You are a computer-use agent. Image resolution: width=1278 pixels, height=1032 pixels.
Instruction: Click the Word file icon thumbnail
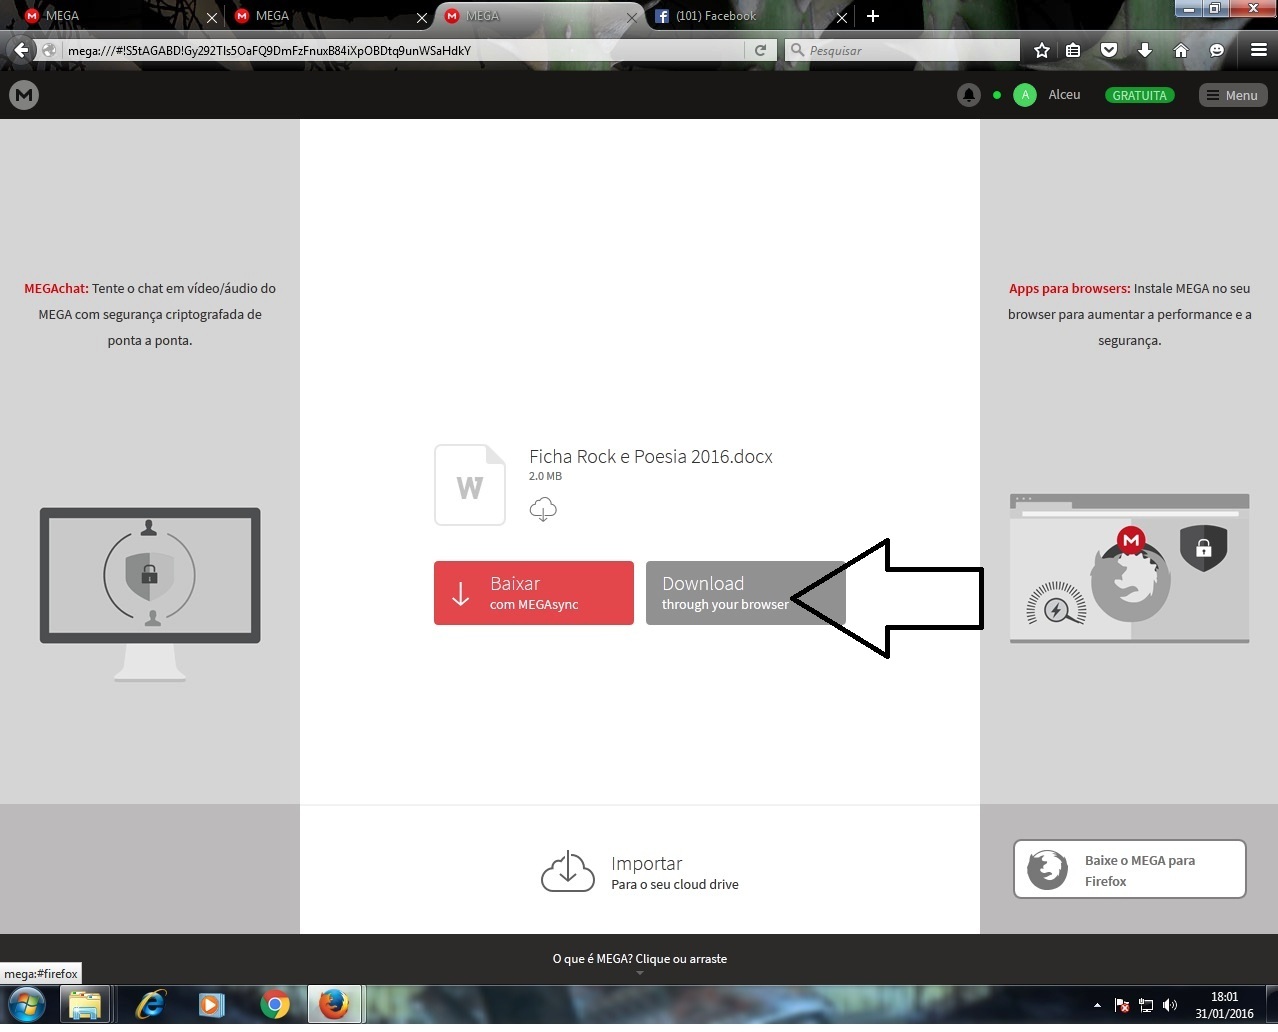(470, 485)
